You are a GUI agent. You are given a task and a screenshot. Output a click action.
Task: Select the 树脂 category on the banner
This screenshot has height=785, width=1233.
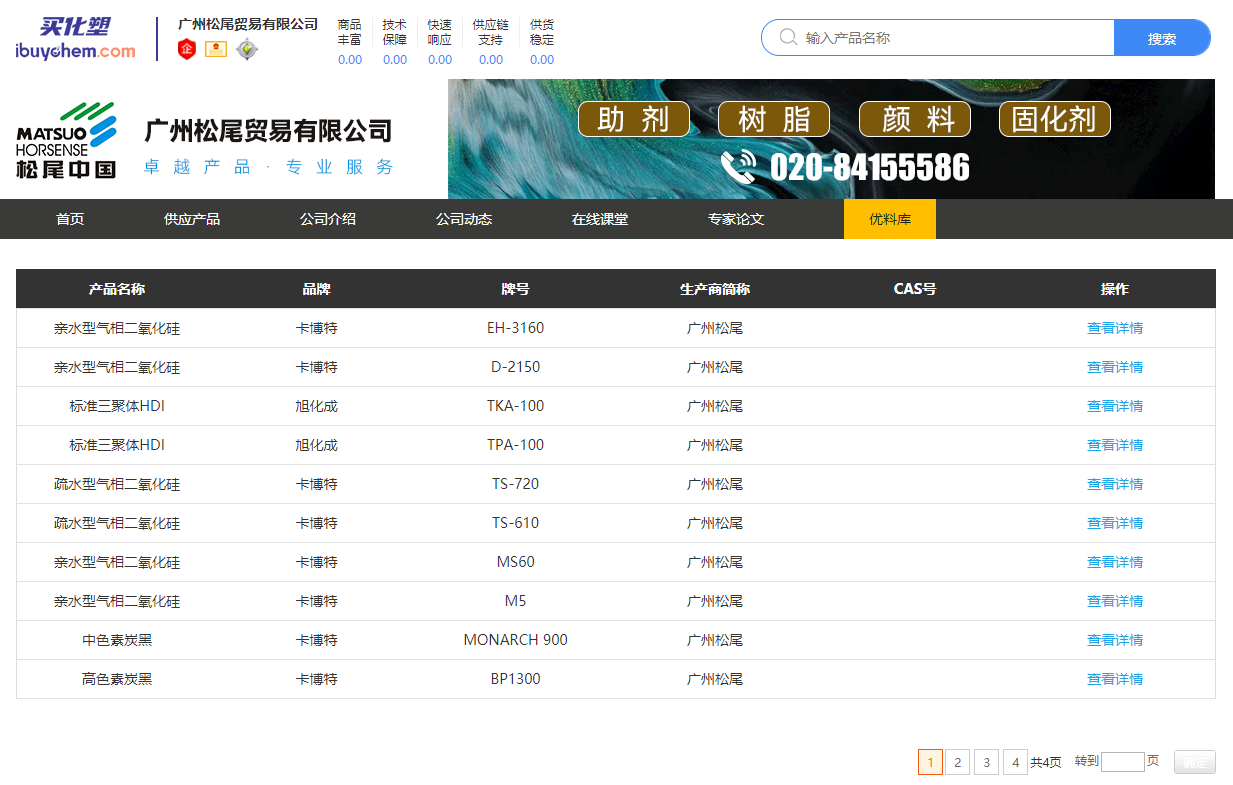774,120
